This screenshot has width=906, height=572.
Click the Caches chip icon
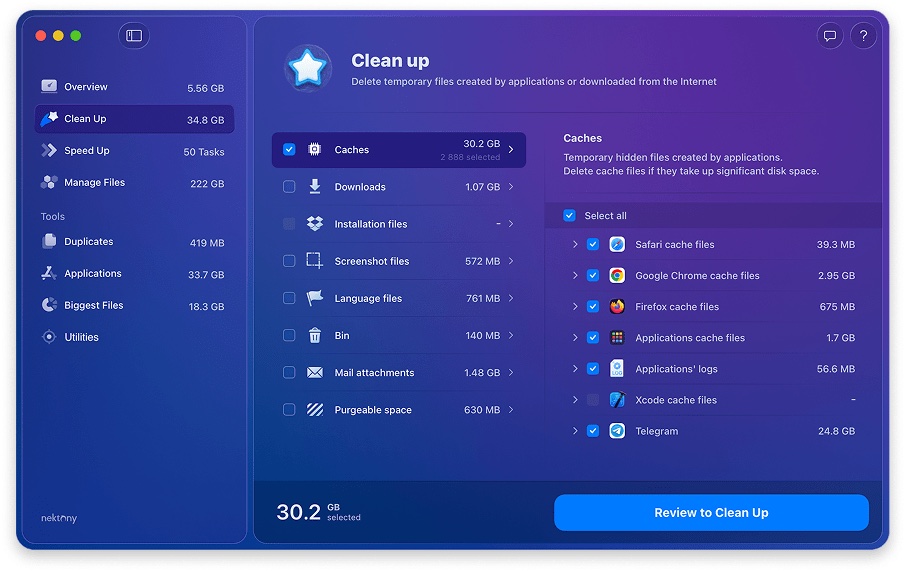314,150
